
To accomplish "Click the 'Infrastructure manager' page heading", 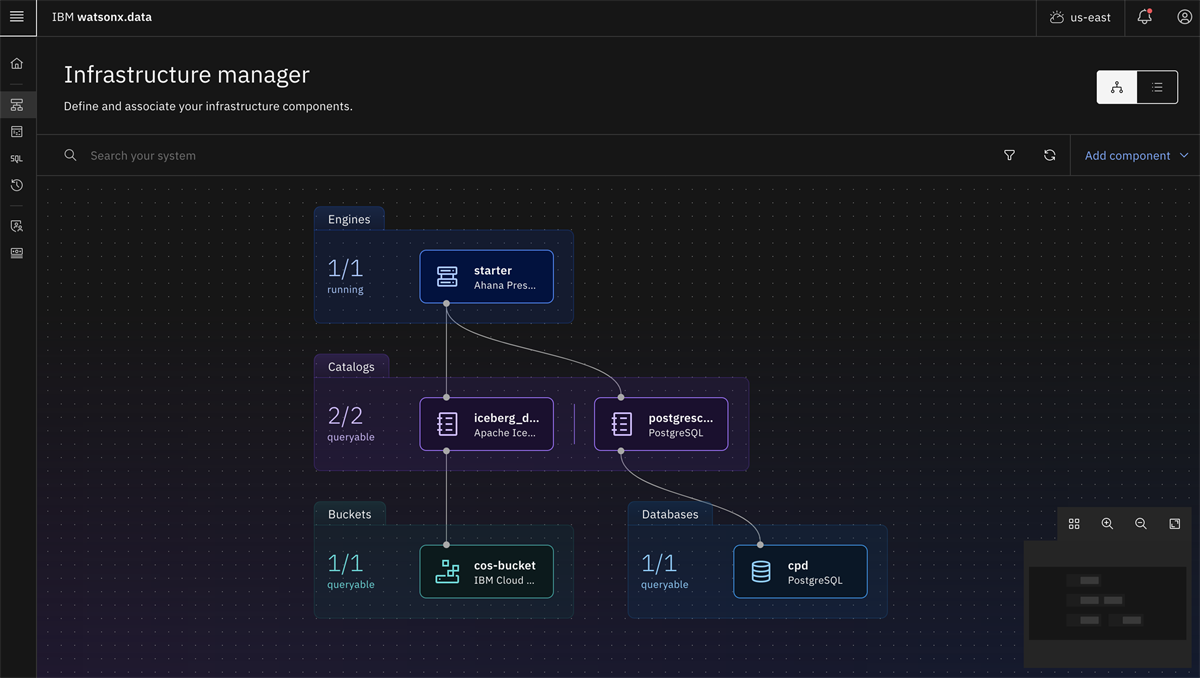I will coord(187,75).
